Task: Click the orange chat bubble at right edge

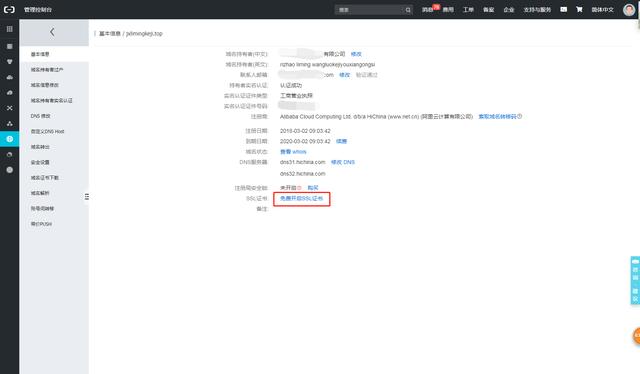Action: tap(636, 336)
